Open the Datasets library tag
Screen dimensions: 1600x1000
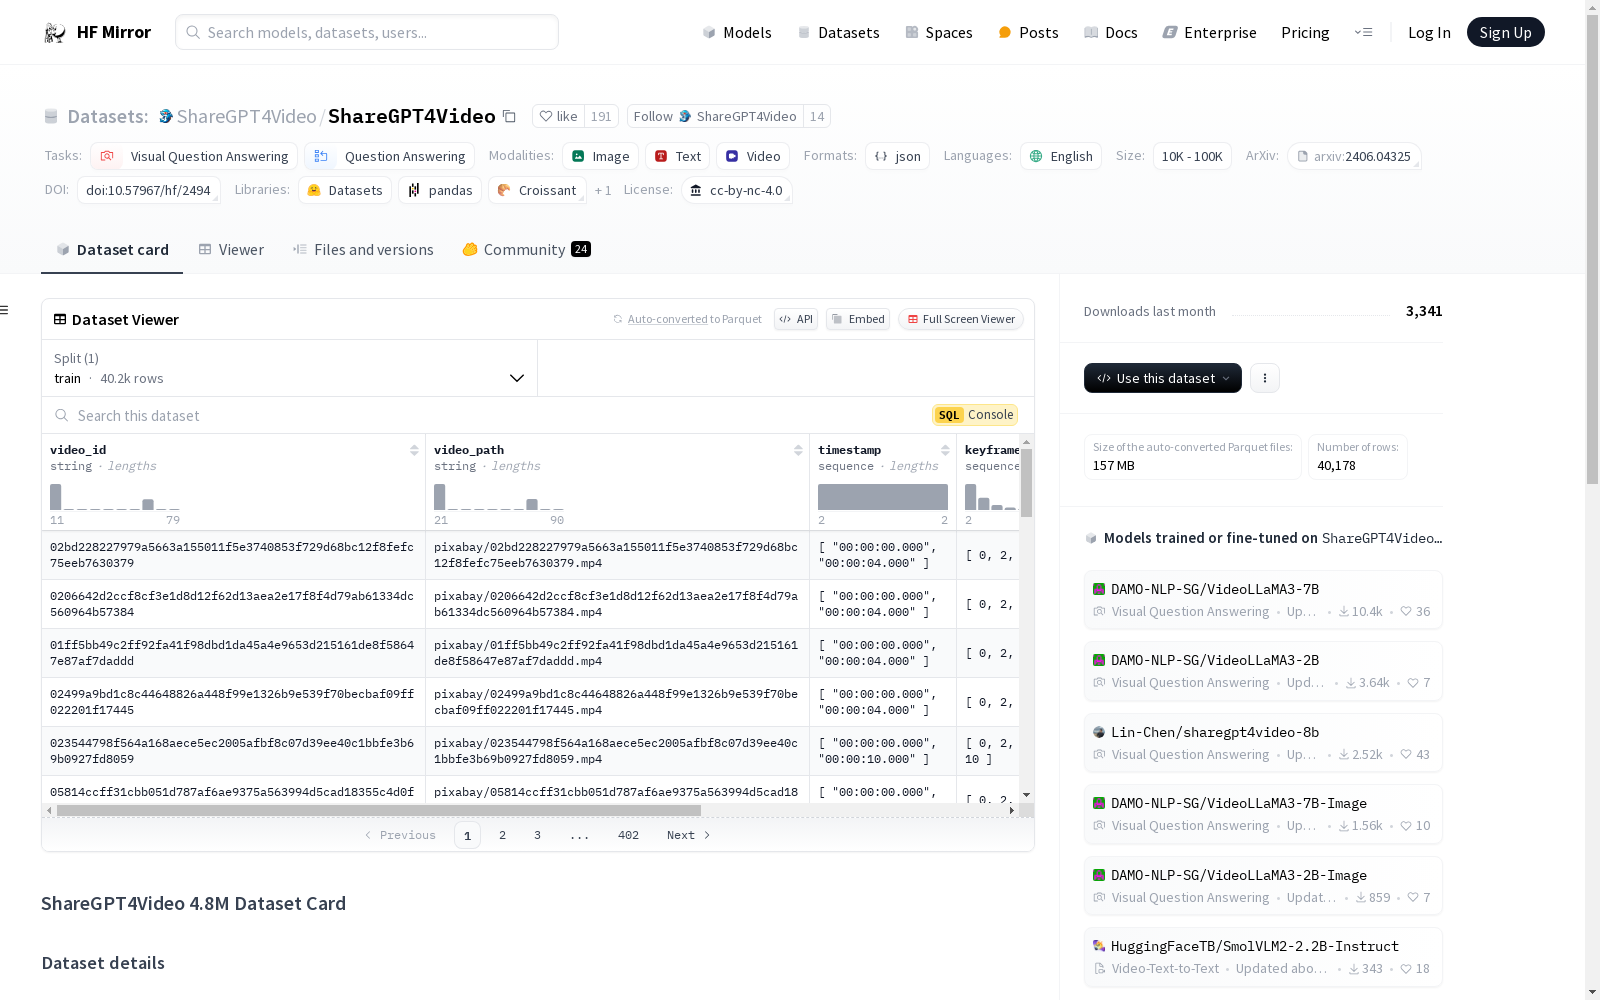pyautogui.click(x=345, y=190)
